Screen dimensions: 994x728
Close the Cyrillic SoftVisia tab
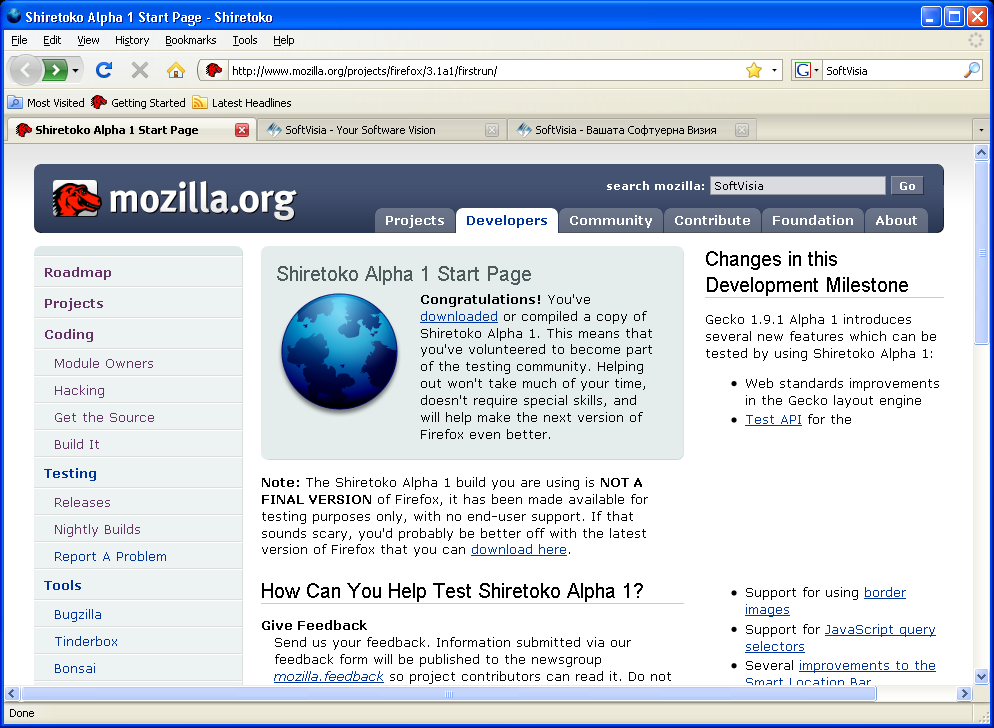point(742,130)
